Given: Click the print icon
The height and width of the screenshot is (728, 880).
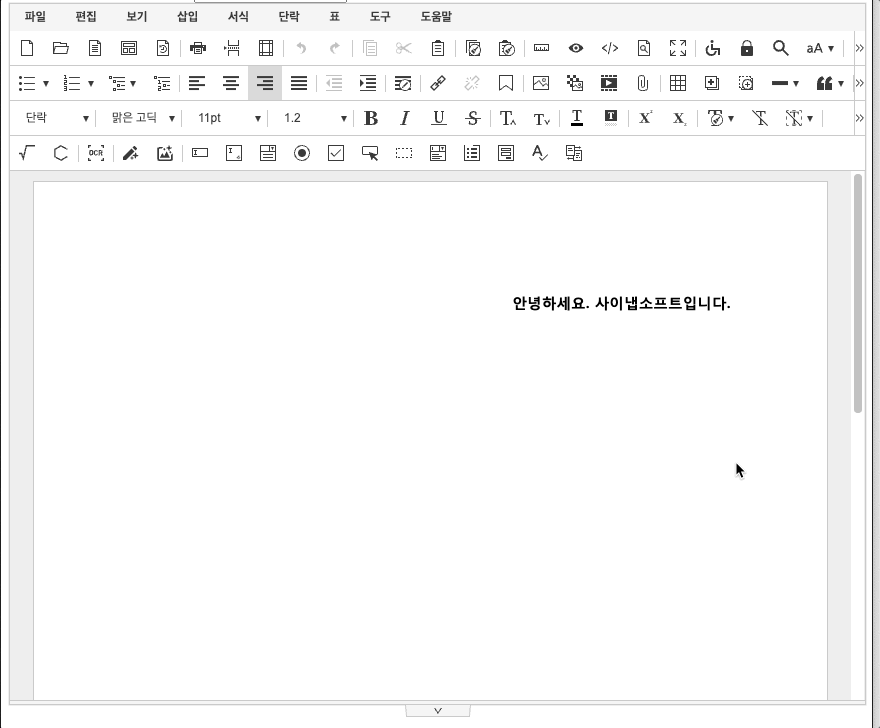Looking at the screenshot, I should [x=197, y=48].
